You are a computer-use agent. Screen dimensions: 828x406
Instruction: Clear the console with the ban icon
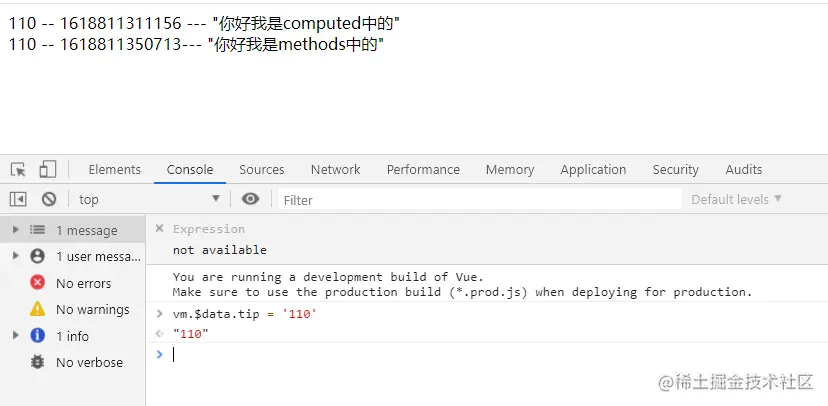coord(48,199)
